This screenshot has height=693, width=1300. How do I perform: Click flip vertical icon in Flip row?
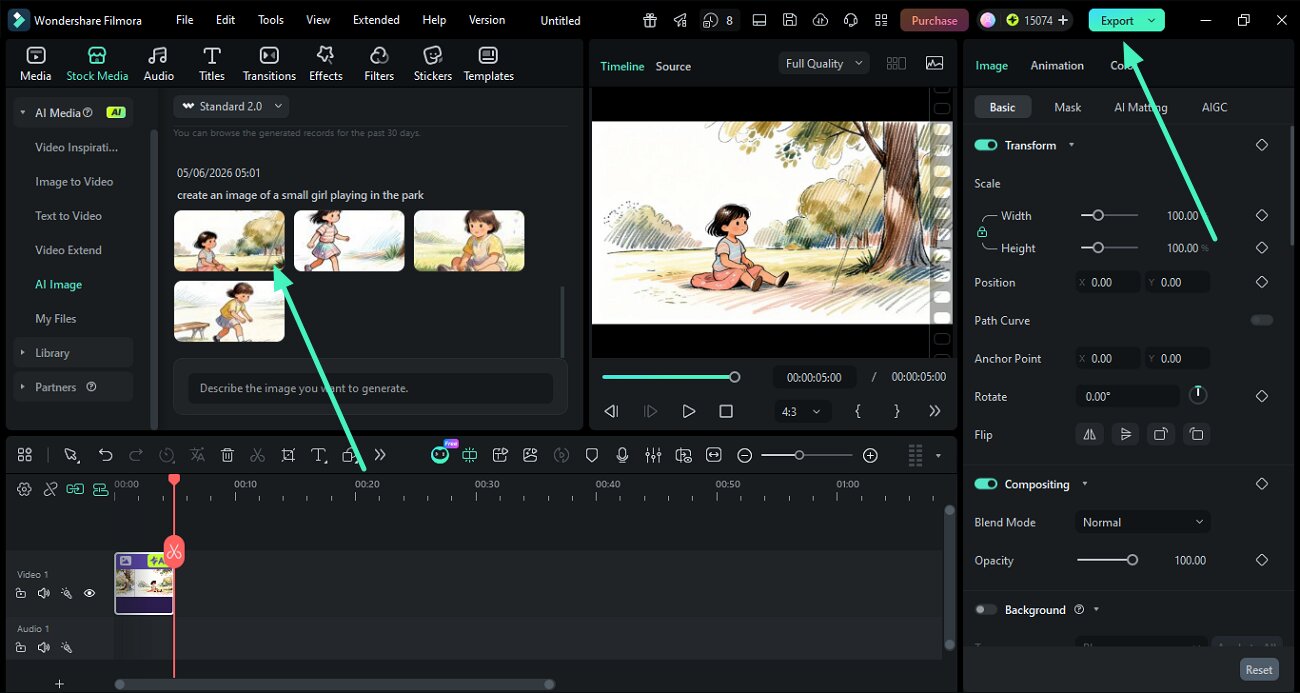tap(1125, 434)
